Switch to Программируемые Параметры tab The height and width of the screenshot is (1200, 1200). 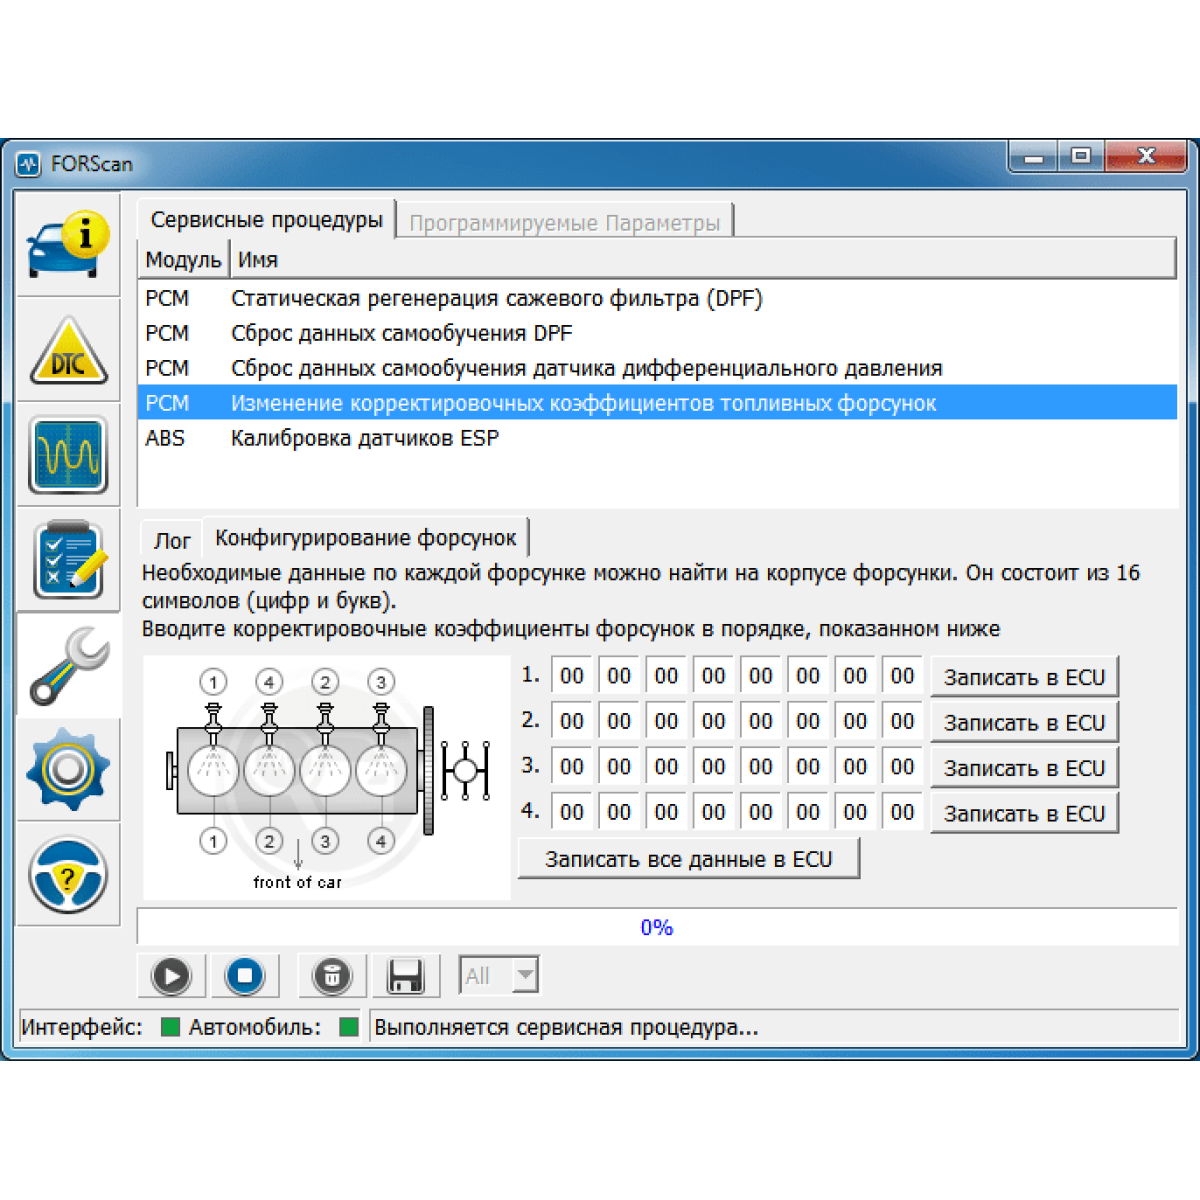pyautogui.click(x=564, y=223)
